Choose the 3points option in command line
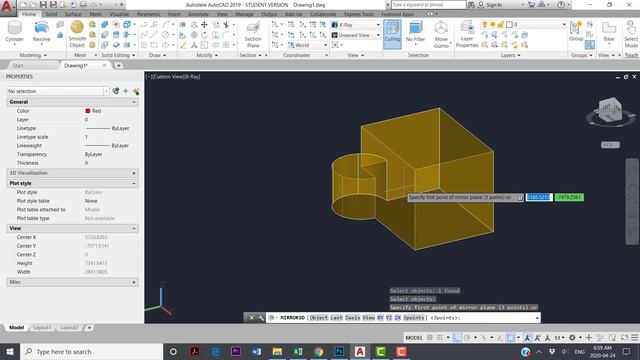The width and height of the screenshot is (640, 360). coord(414,318)
